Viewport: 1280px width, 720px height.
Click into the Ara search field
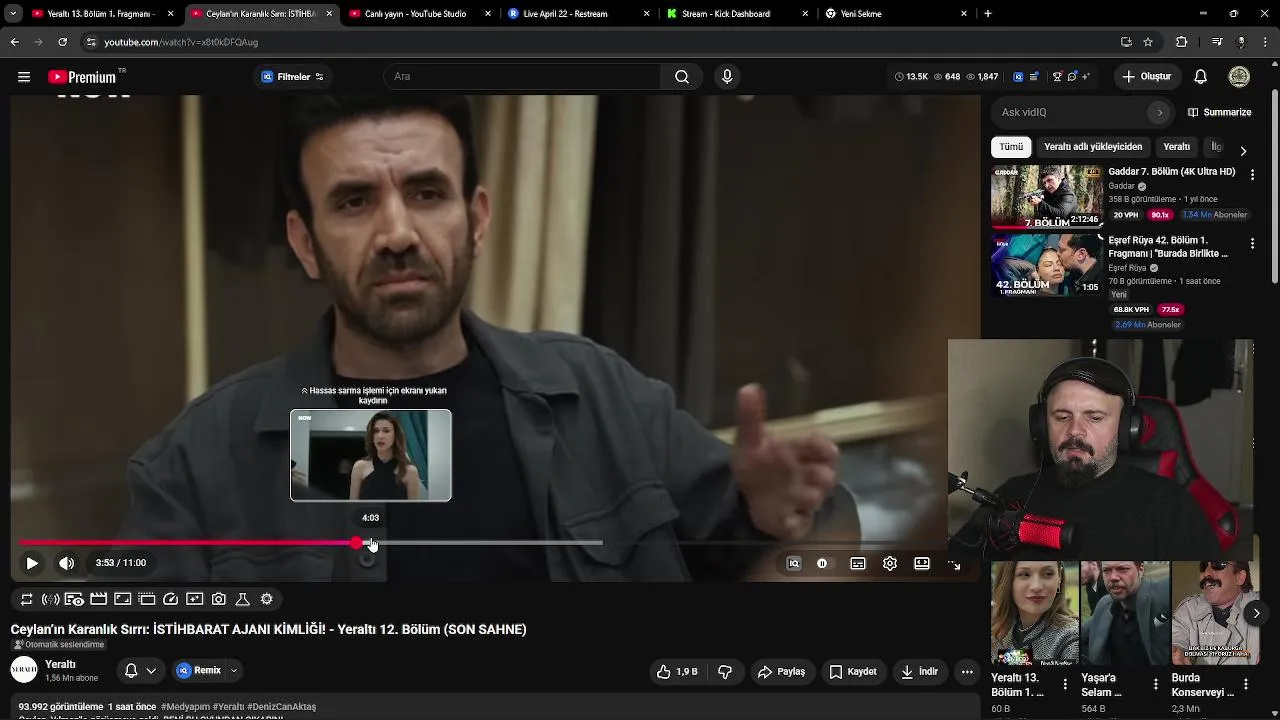point(522,77)
